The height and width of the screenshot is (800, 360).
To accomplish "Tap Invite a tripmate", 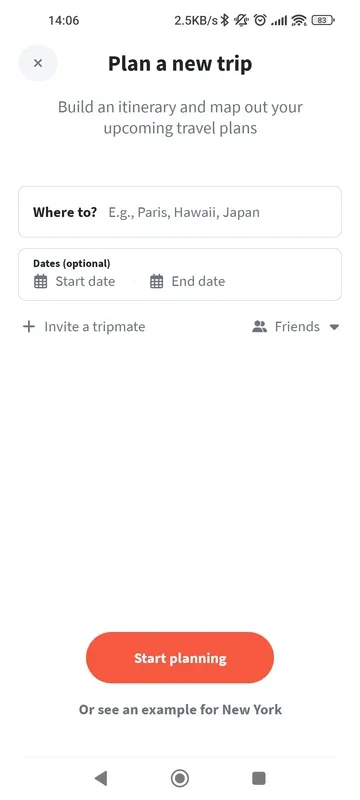I will (95, 327).
